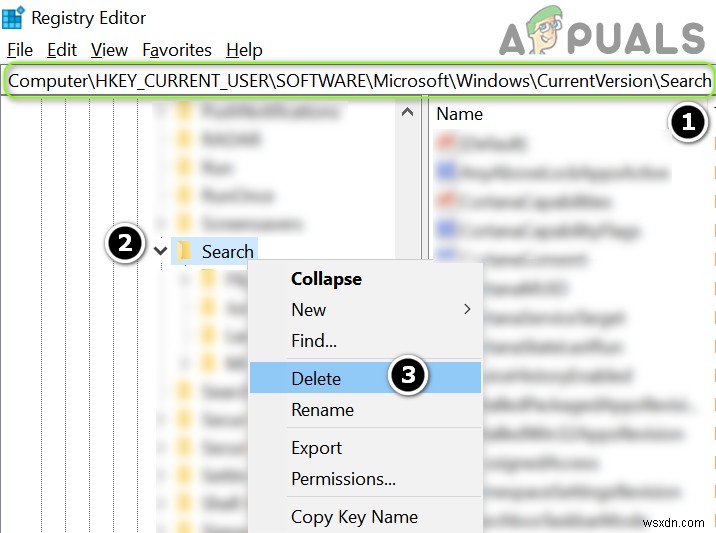The height and width of the screenshot is (533, 716).
Task: Choose Copy Key Name in context menu
Action: pos(365,517)
